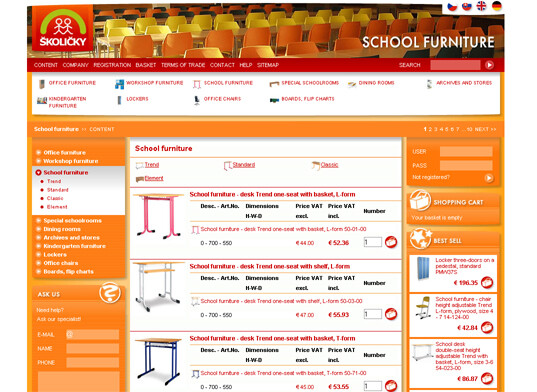Click the CONTENT breadcrumb

pyautogui.click(x=102, y=129)
